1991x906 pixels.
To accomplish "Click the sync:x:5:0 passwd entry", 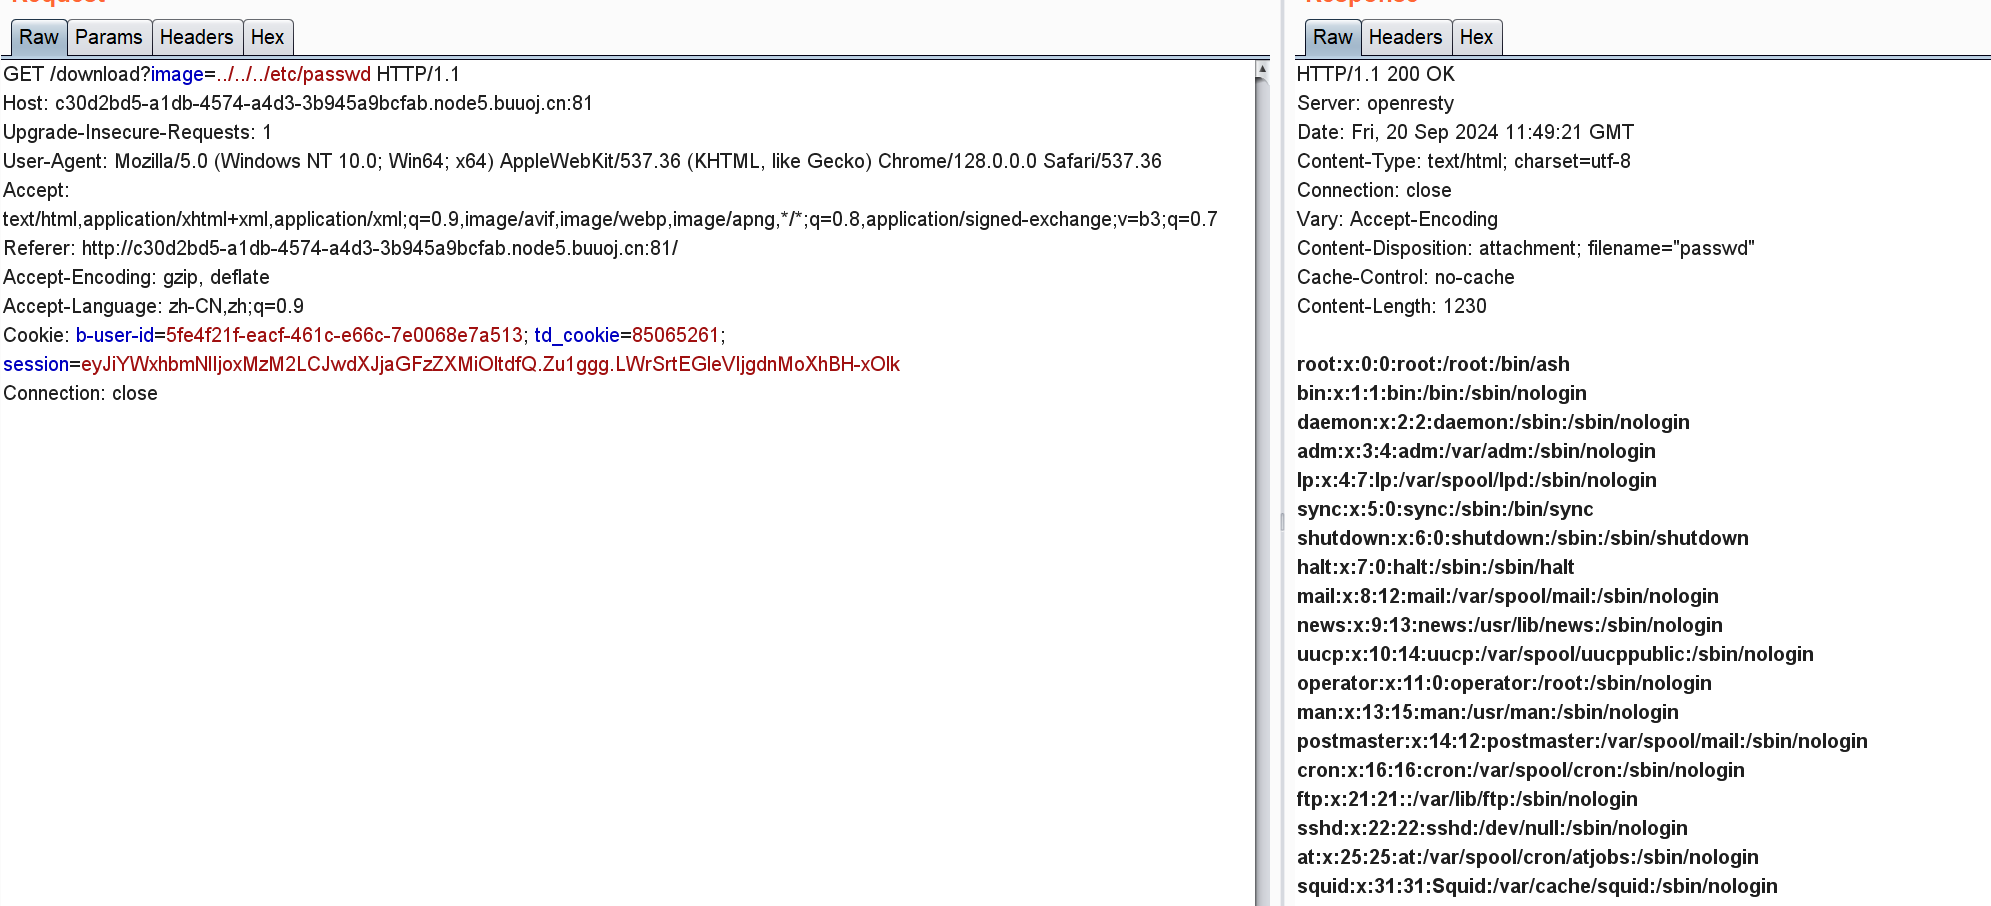I will tap(1445, 509).
